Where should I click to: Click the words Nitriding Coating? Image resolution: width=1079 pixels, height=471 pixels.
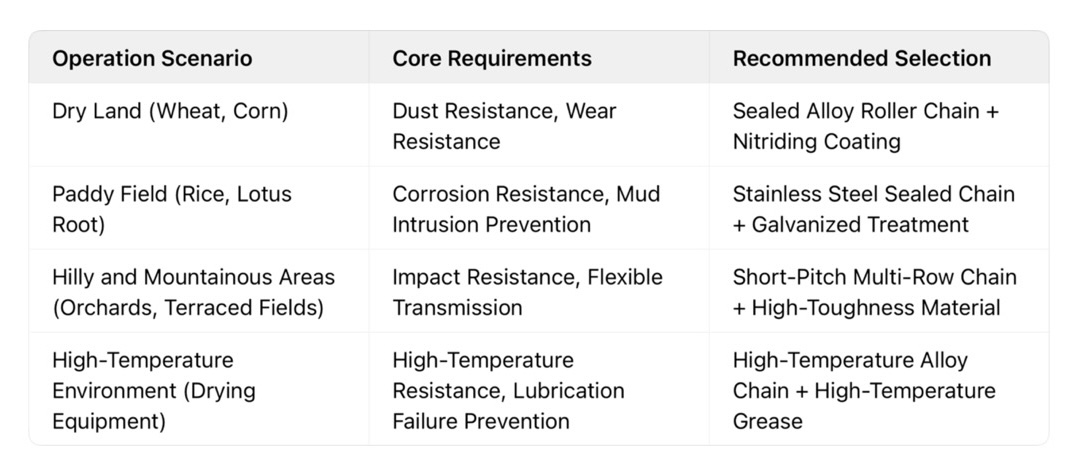click(816, 141)
